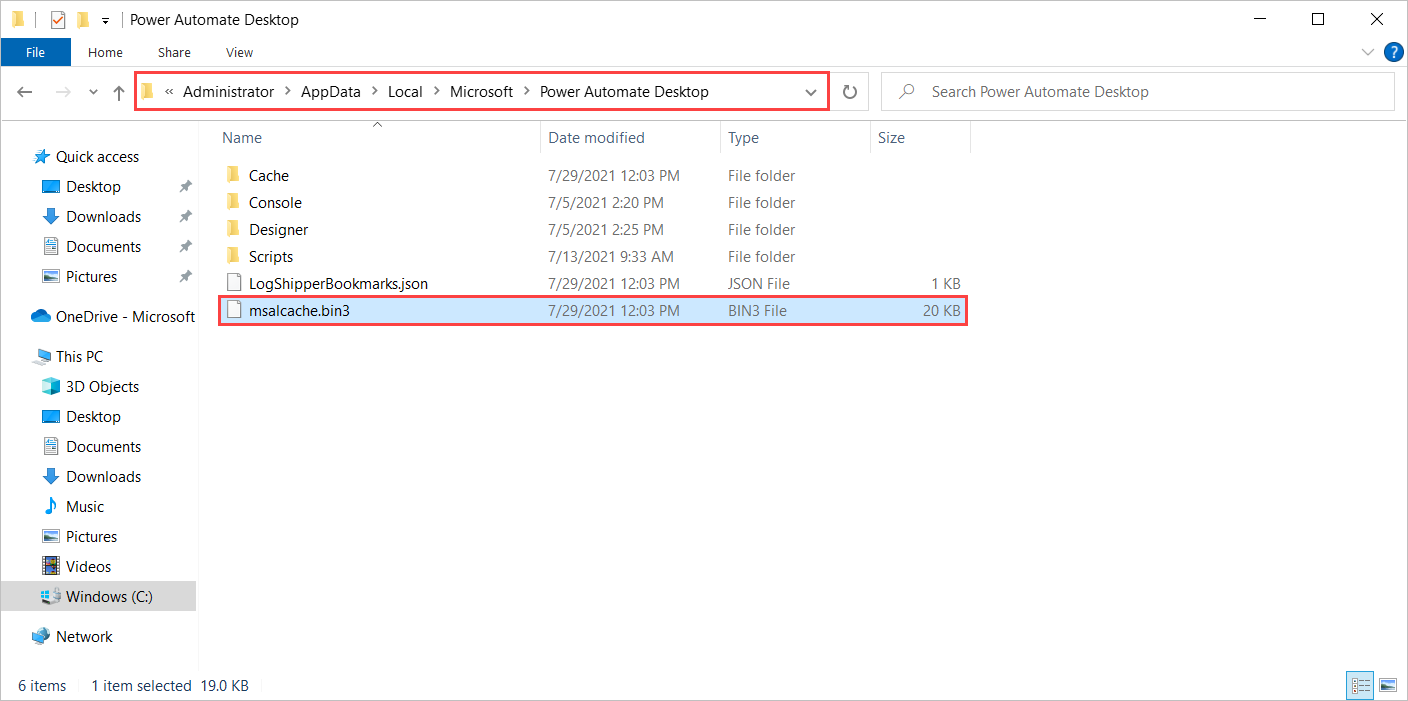Click the Network icon in the sidebar

point(41,636)
